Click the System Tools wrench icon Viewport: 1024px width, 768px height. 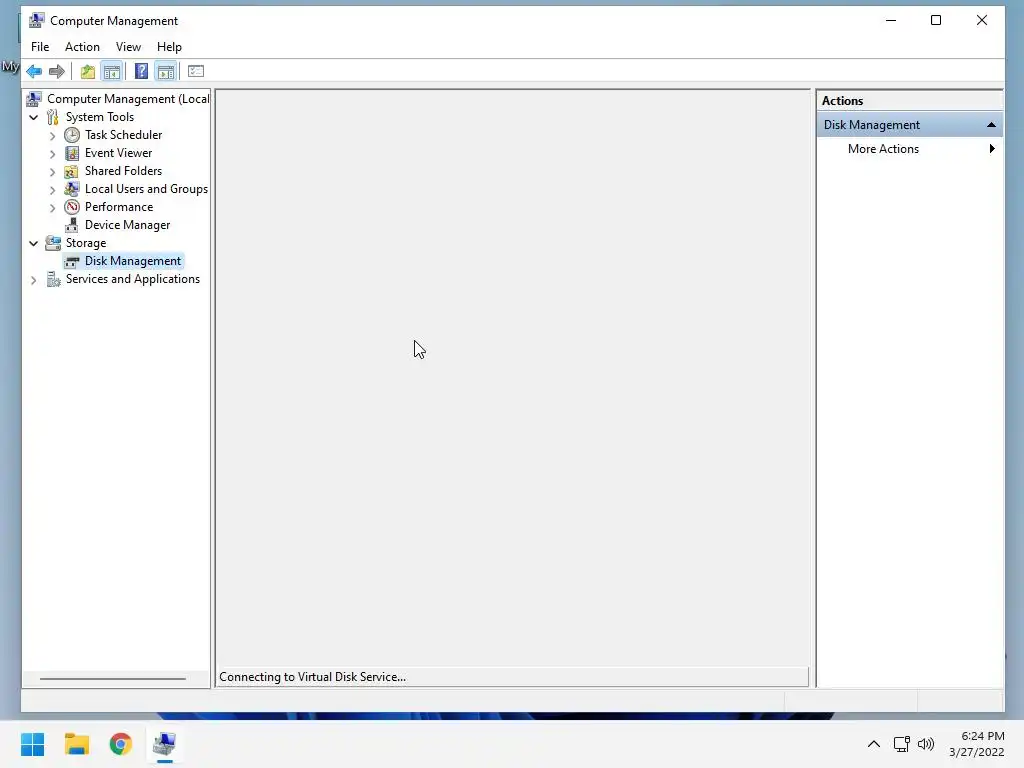pyautogui.click(x=53, y=117)
